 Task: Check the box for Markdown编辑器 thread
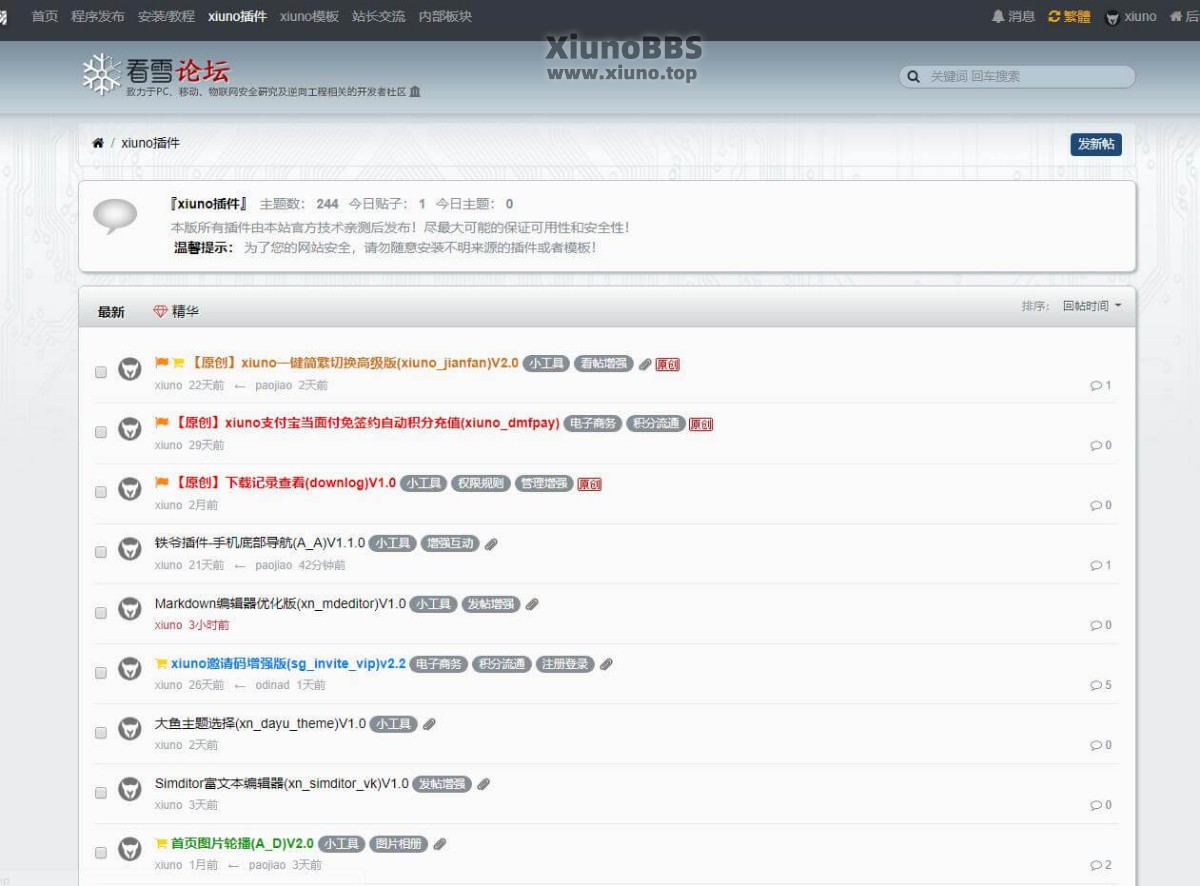click(101, 612)
